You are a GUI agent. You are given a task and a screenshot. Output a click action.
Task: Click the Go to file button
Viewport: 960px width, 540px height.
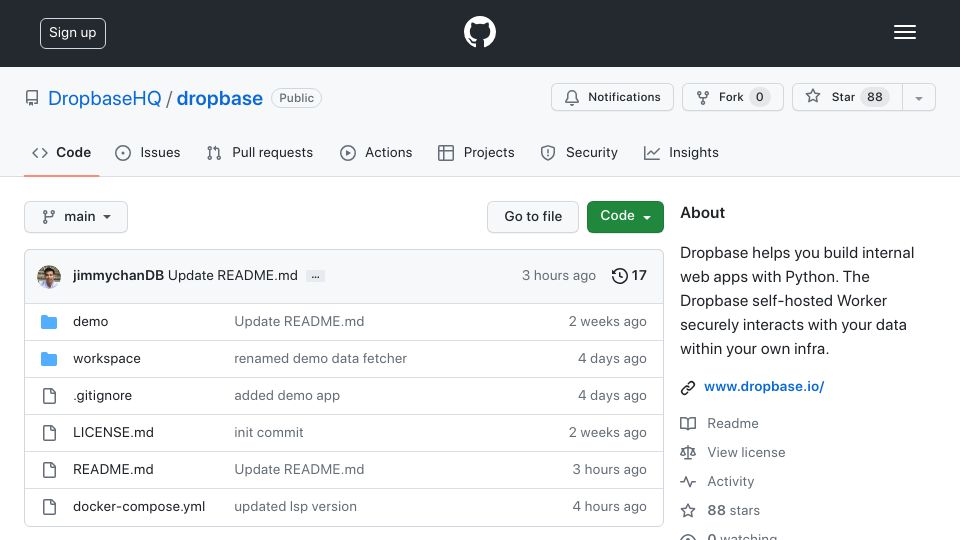(533, 217)
